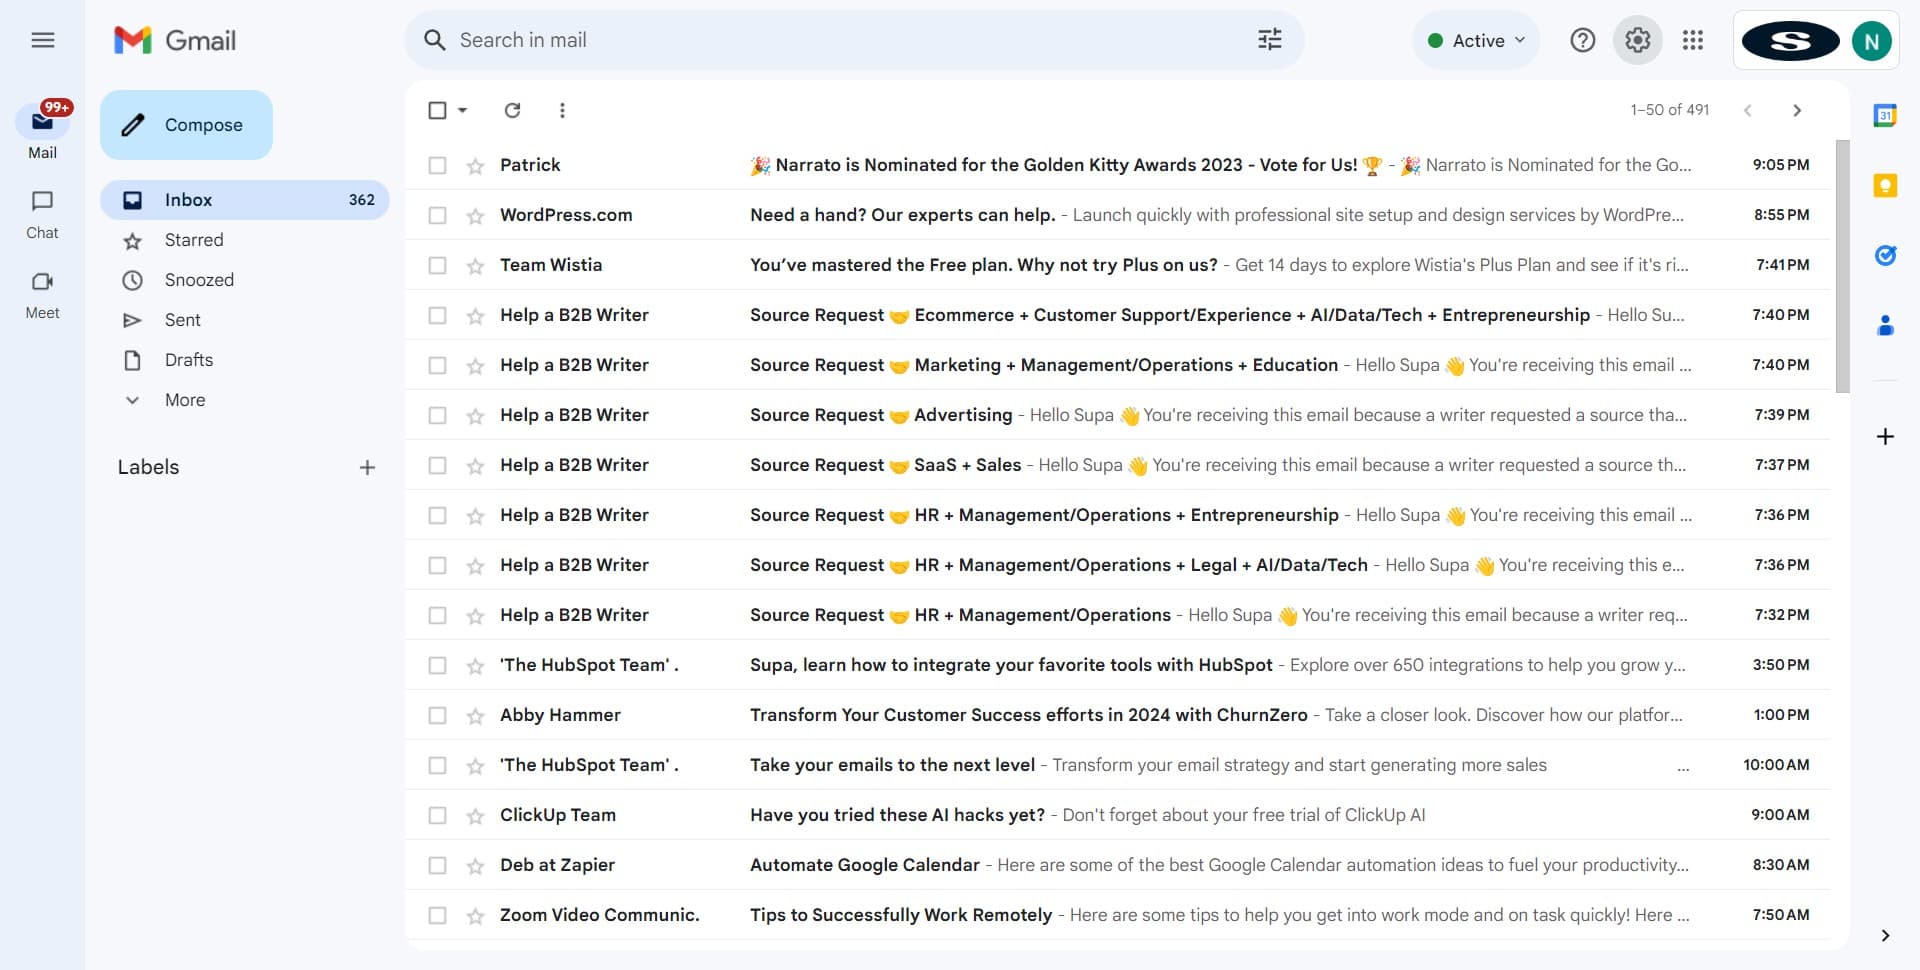Open Google Keep in side panel

[x=1885, y=185]
